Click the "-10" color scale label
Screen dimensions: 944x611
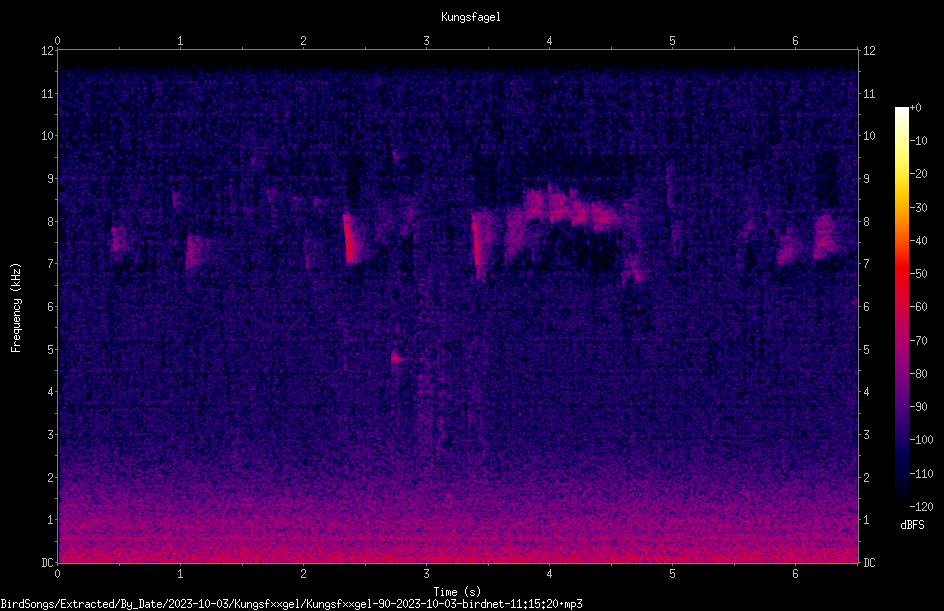(x=918, y=141)
